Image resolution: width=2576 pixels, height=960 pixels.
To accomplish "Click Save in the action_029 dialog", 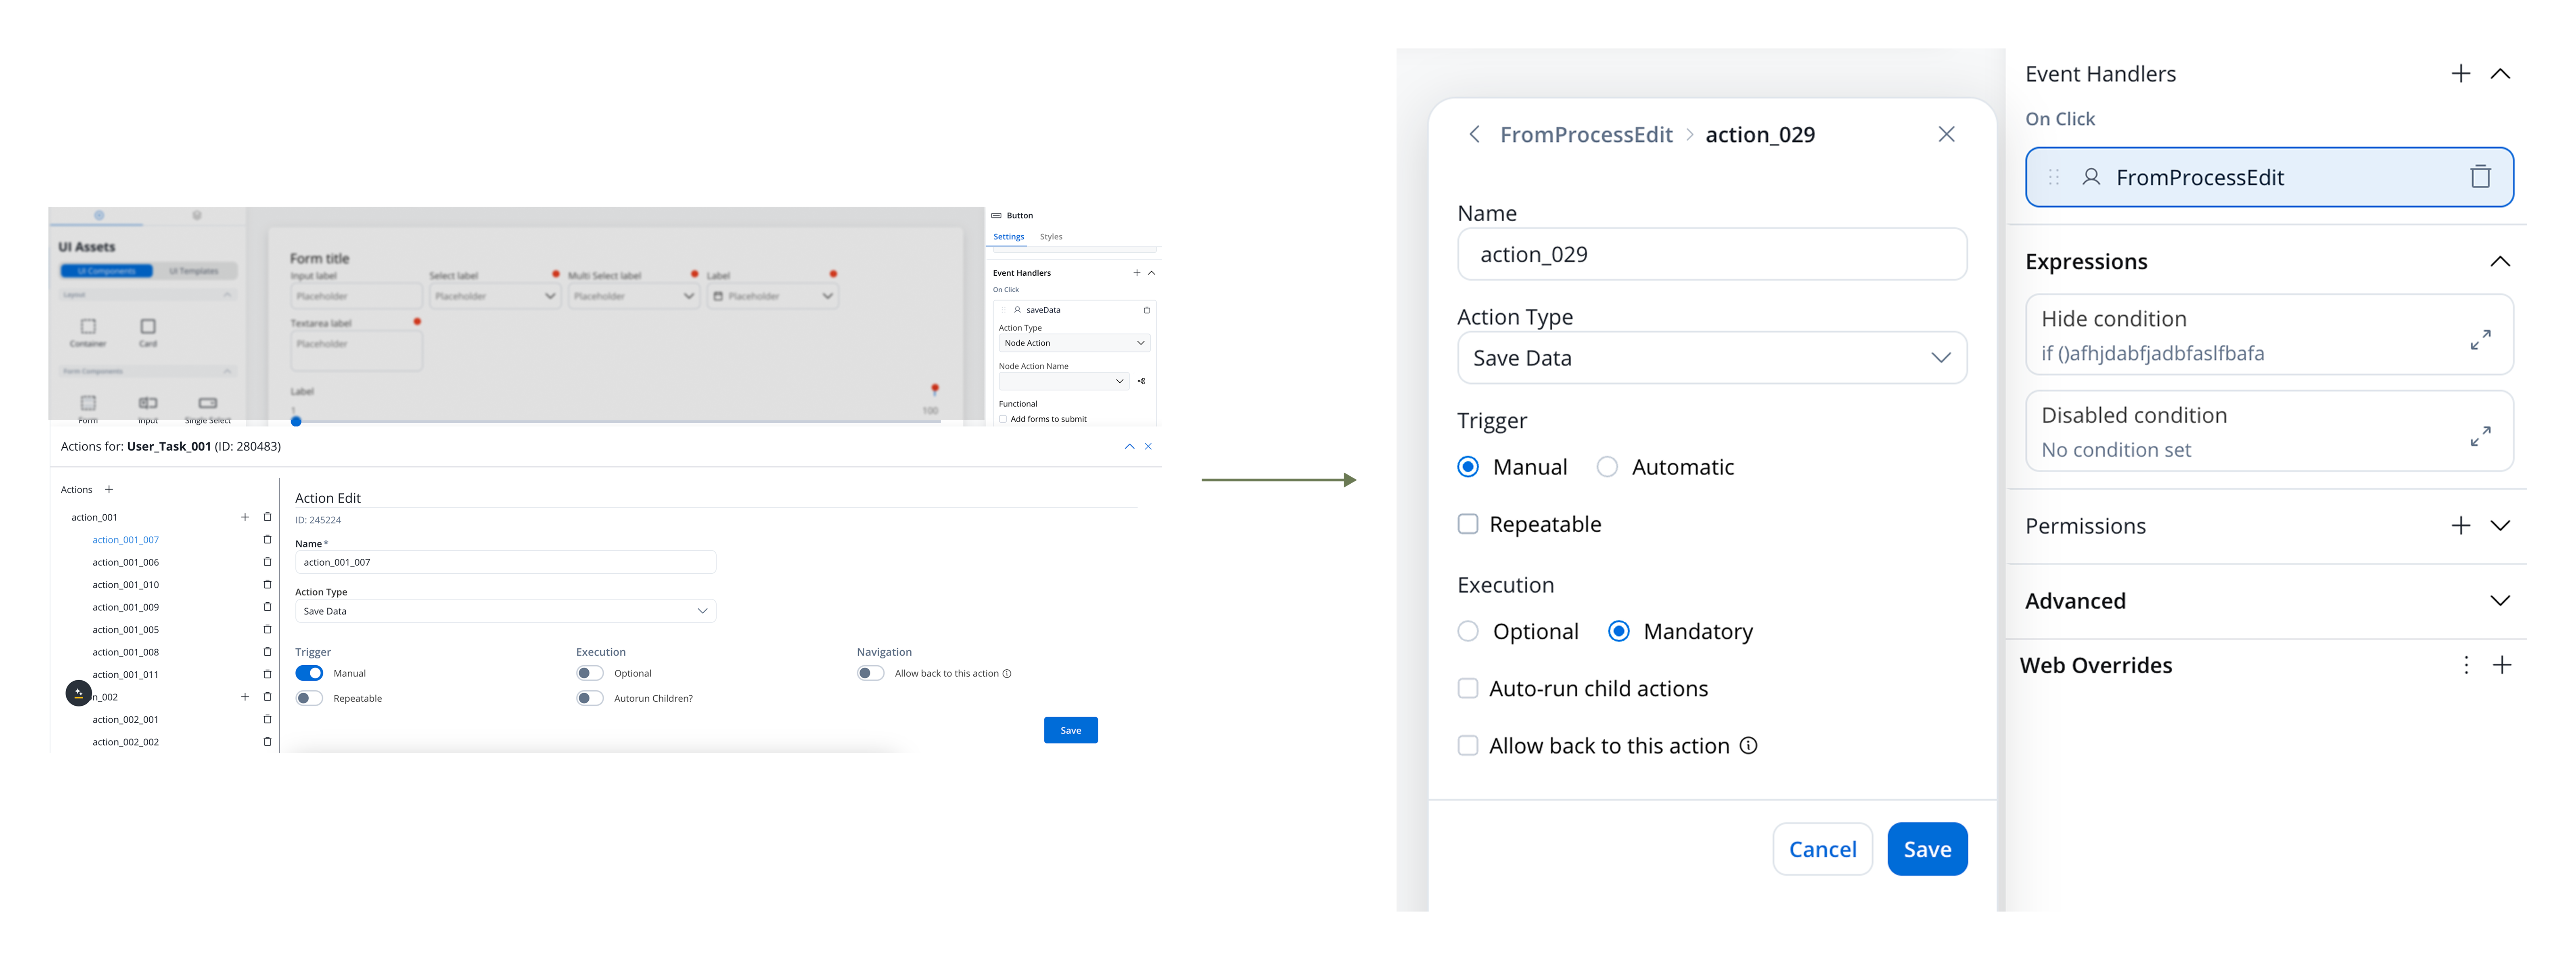I will tap(1927, 849).
